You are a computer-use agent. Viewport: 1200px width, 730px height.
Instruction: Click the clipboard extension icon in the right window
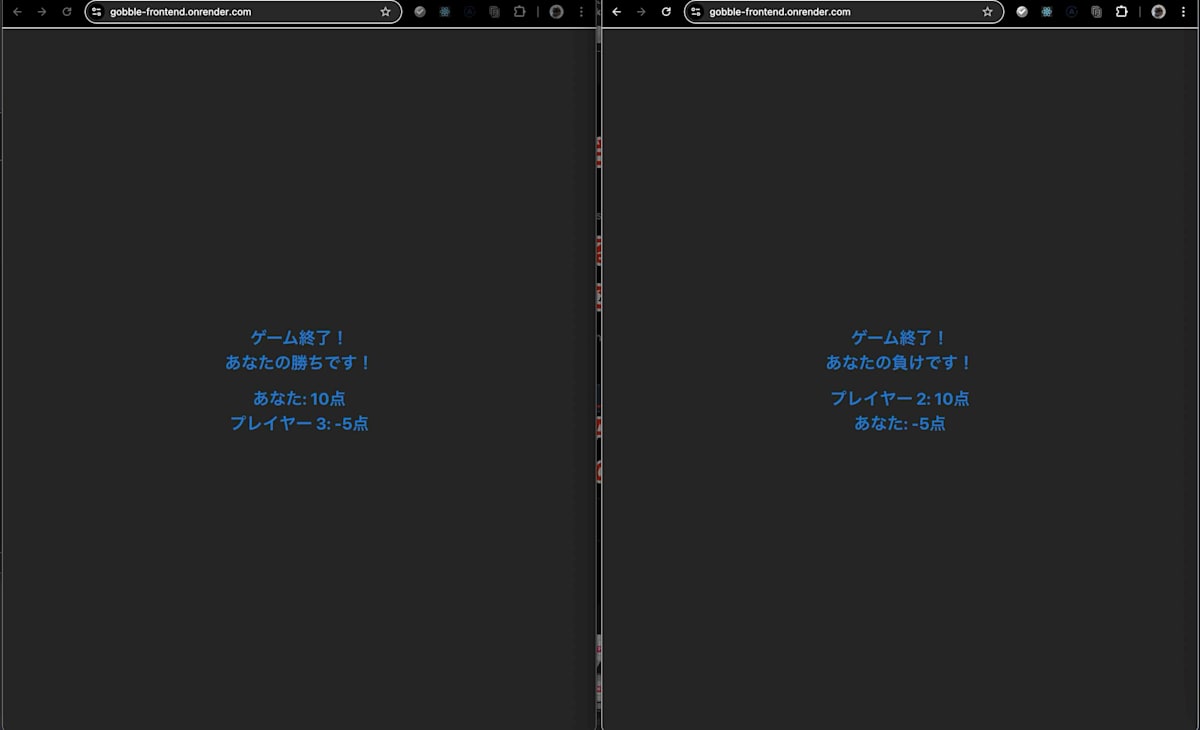click(1096, 12)
